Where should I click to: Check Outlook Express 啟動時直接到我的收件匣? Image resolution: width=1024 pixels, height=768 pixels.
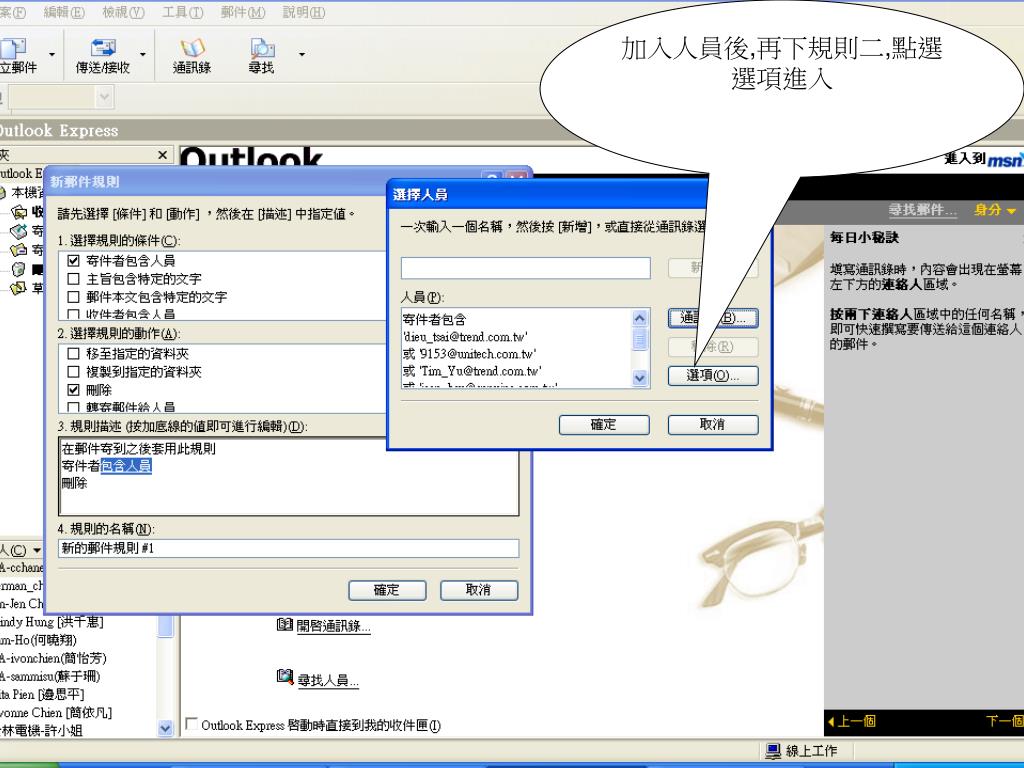(192, 724)
